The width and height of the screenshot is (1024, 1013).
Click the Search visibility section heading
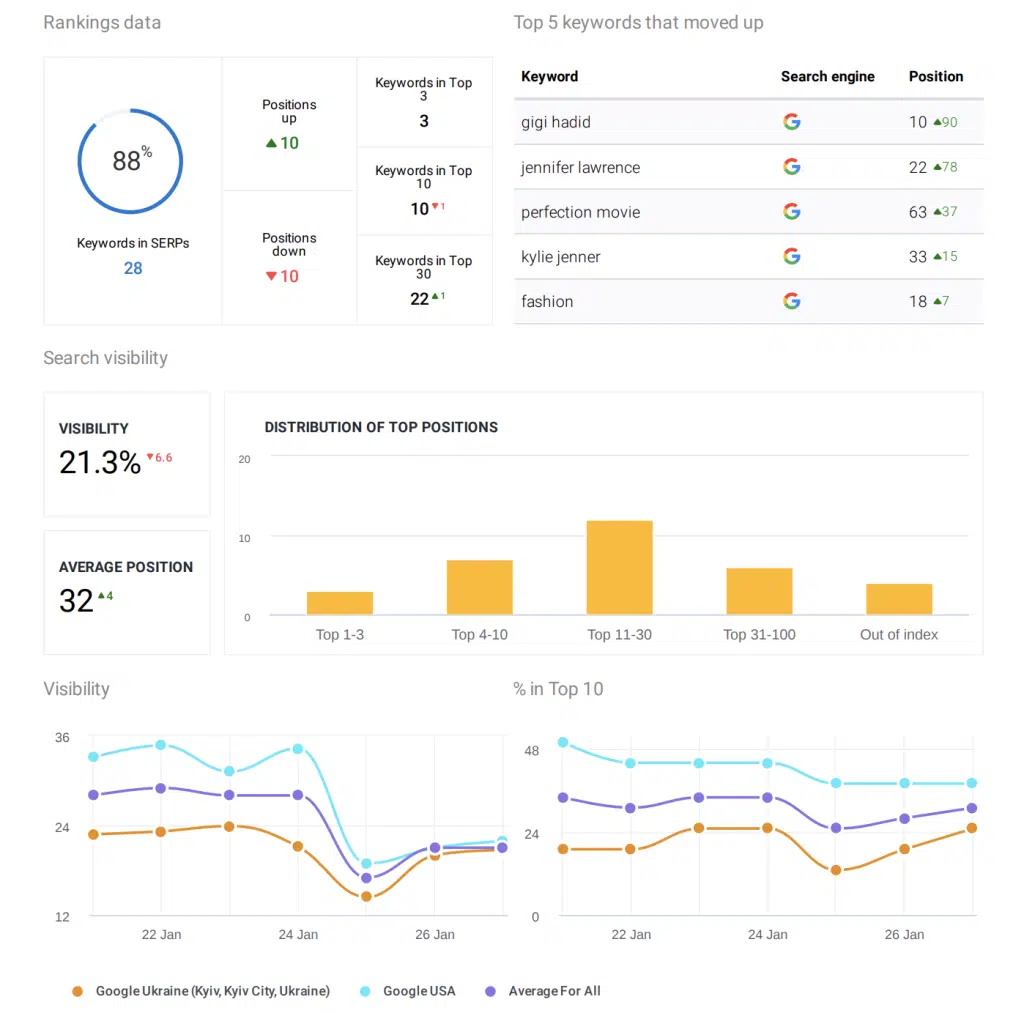point(105,358)
